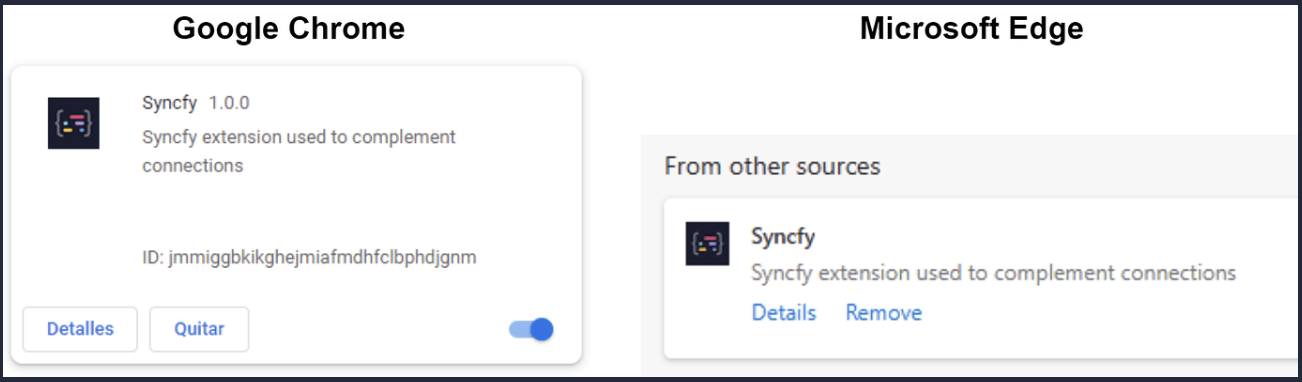Image resolution: width=1302 pixels, height=382 pixels.
Task: Click the Edge extension description text
Action: click(x=994, y=273)
